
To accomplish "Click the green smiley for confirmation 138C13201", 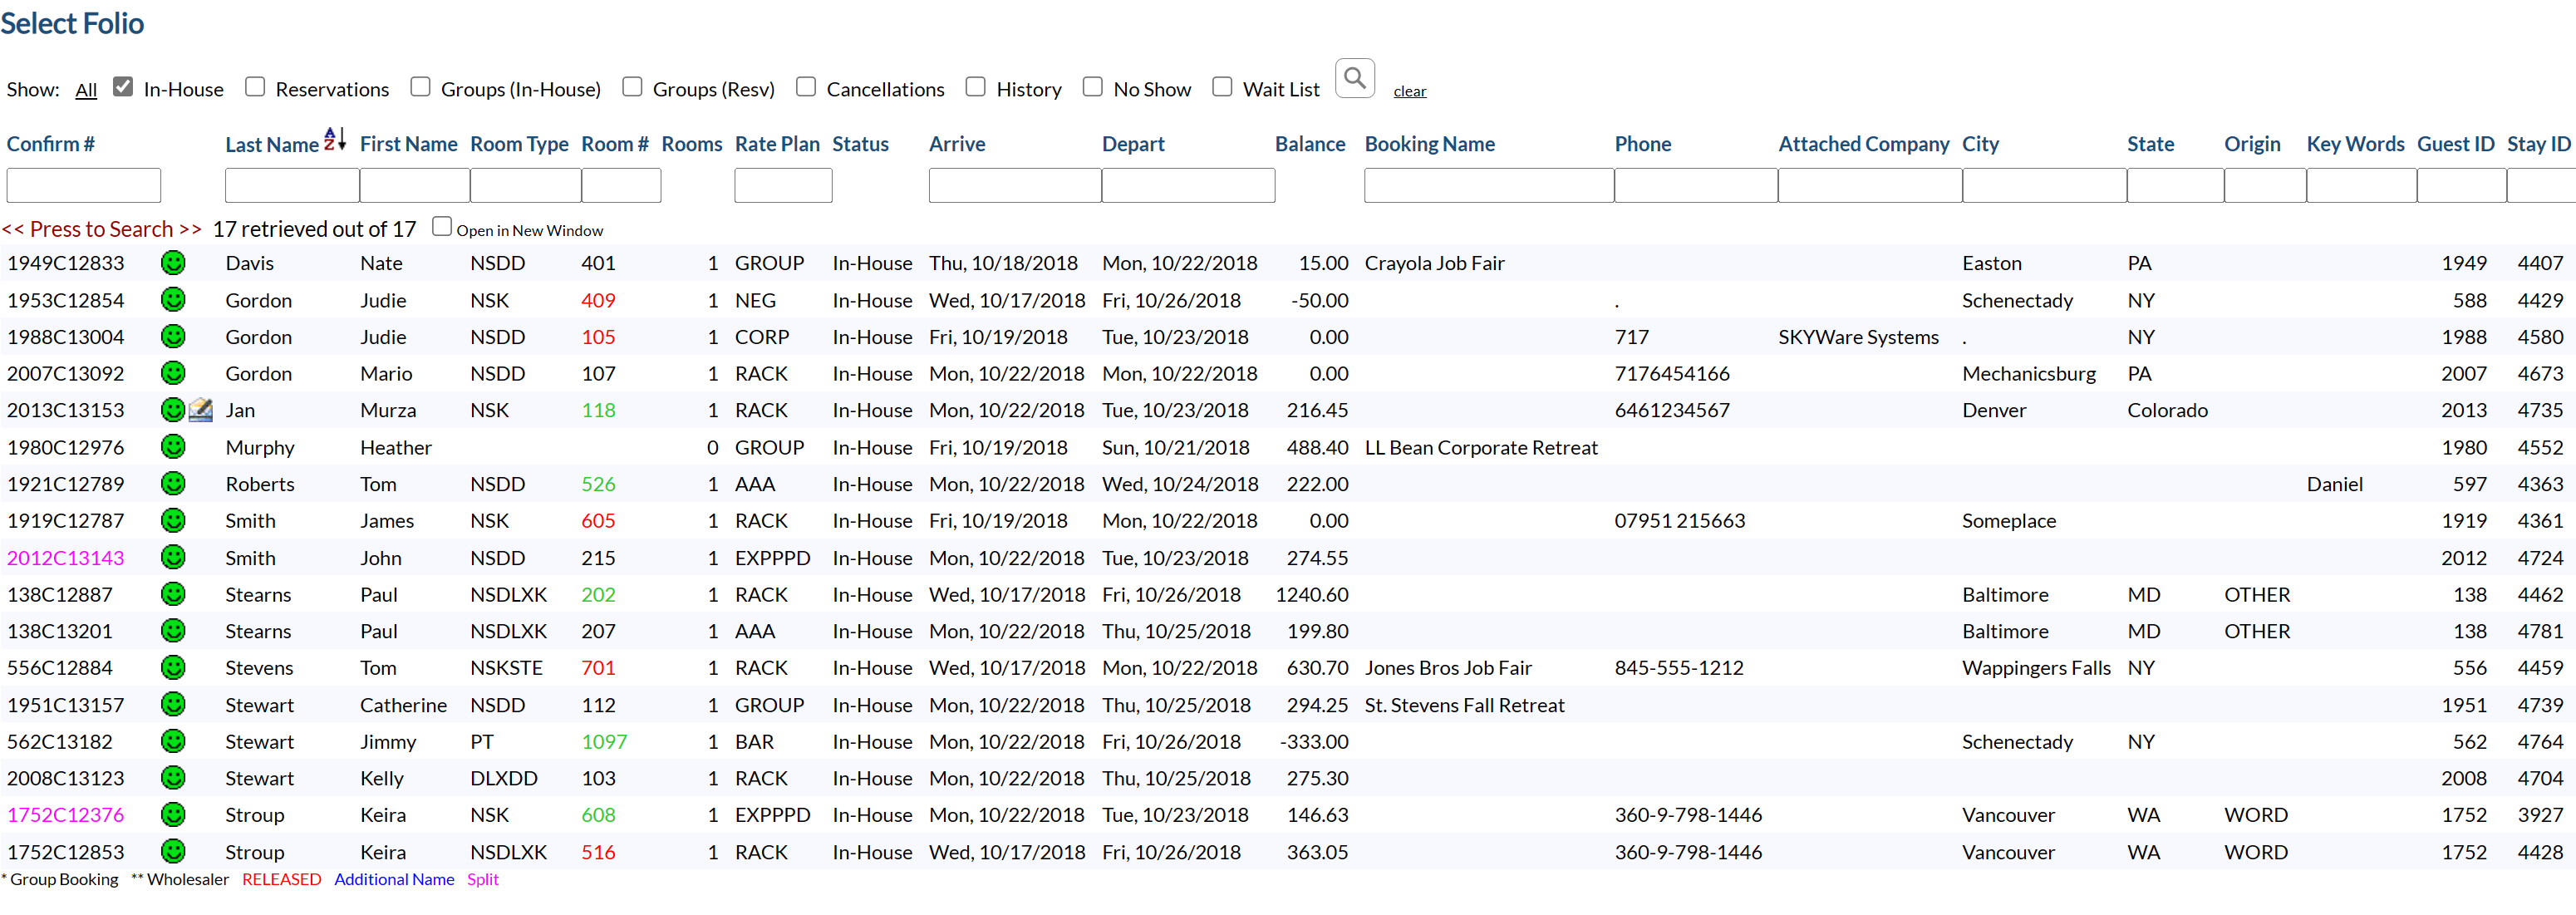I will pos(173,631).
